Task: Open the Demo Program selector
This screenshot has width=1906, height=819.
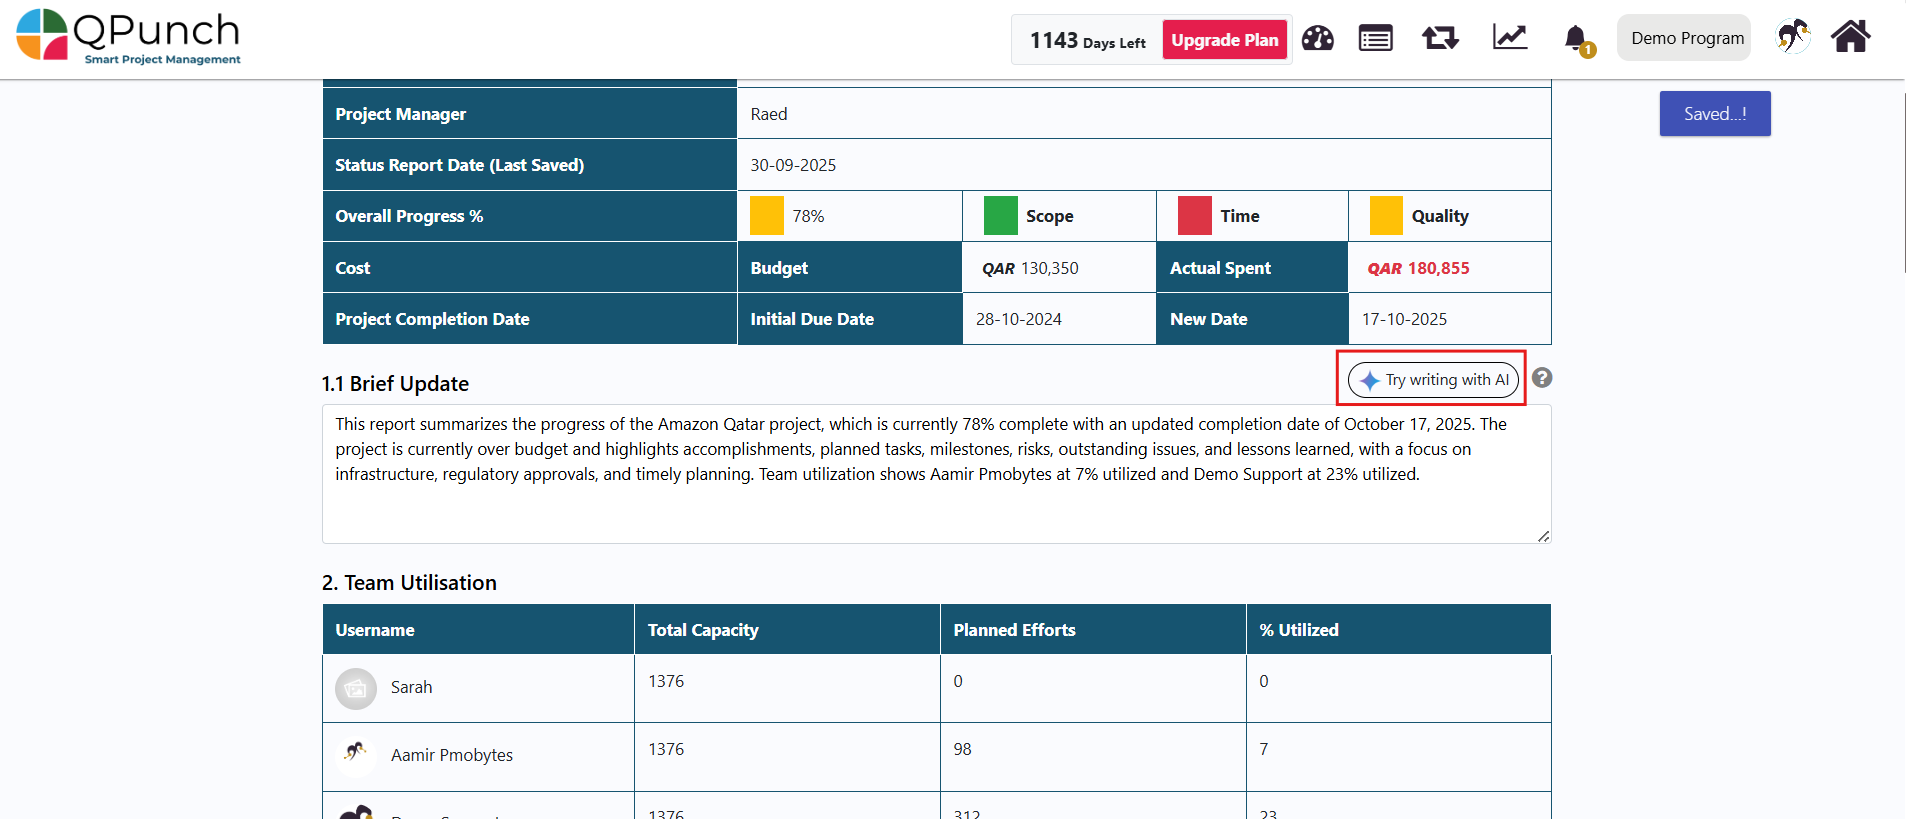Action: click(x=1686, y=38)
